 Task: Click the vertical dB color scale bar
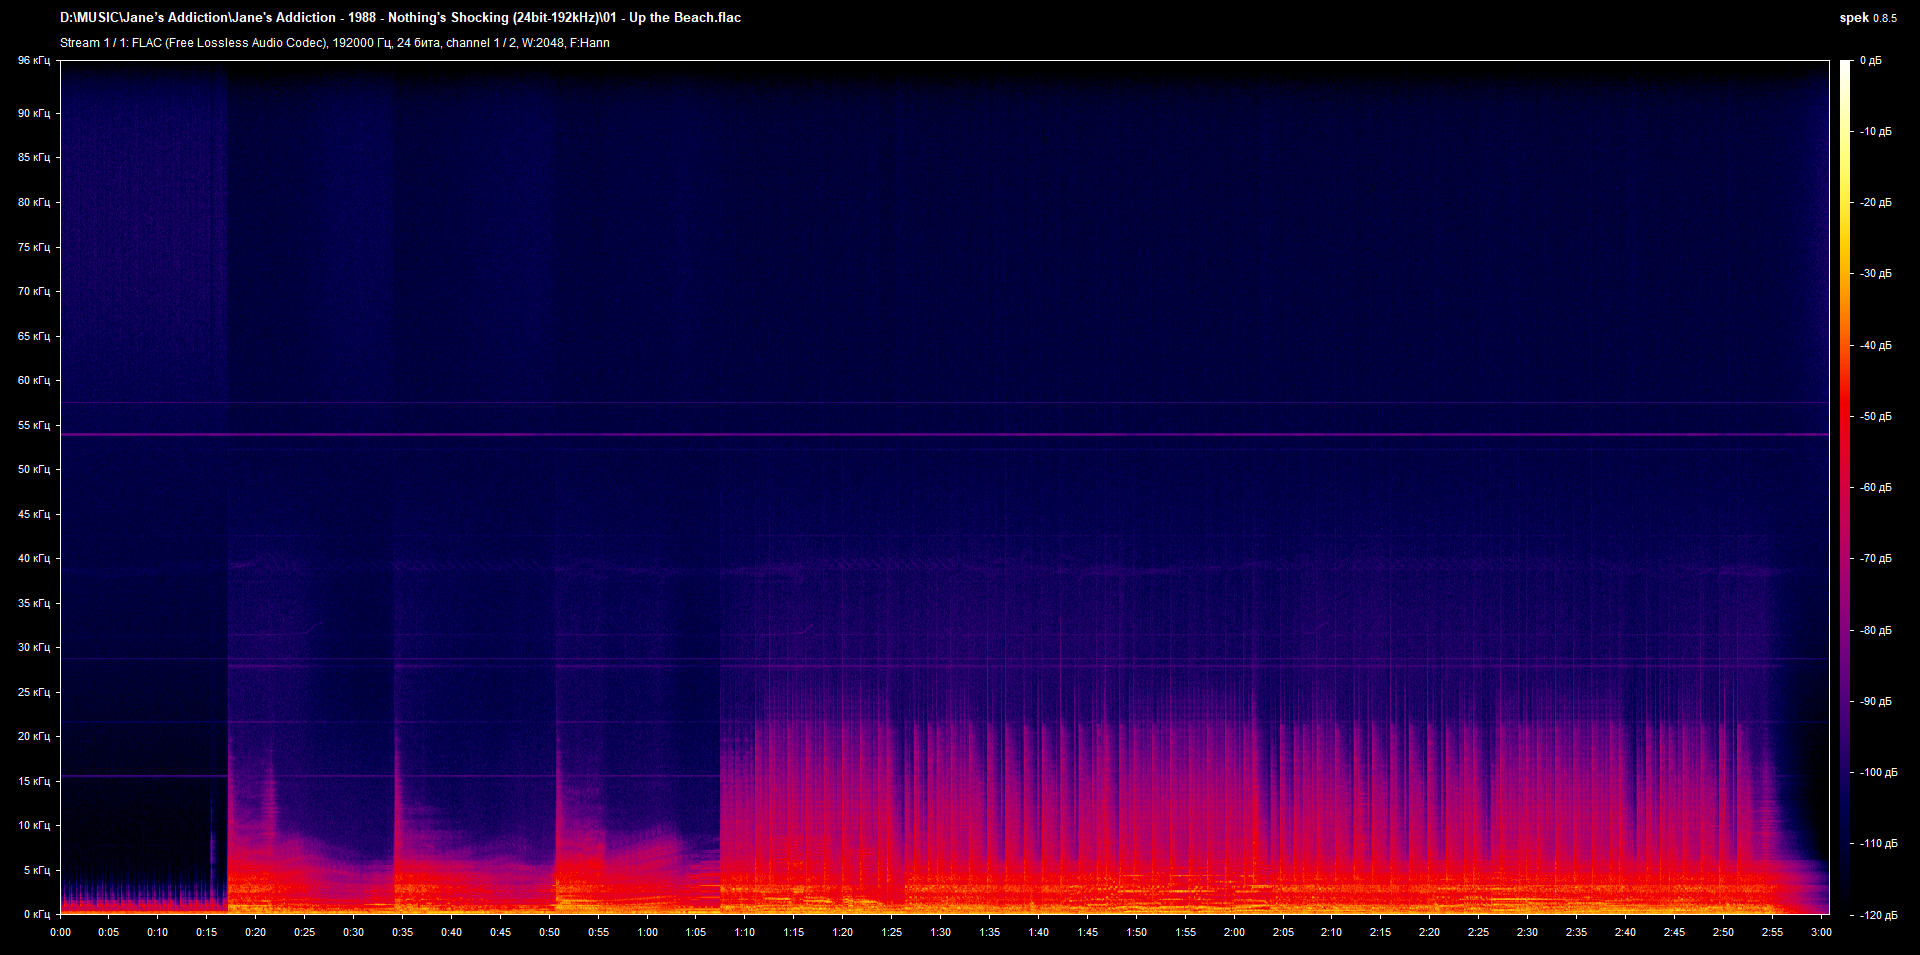click(1845, 487)
